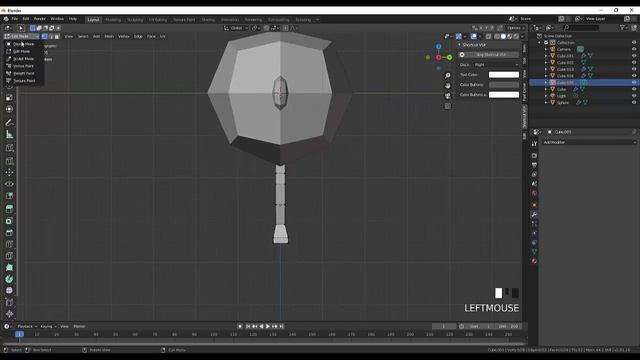
Task: Choose Texture Paint from the mode list
Action: click(x=23, y=81)
